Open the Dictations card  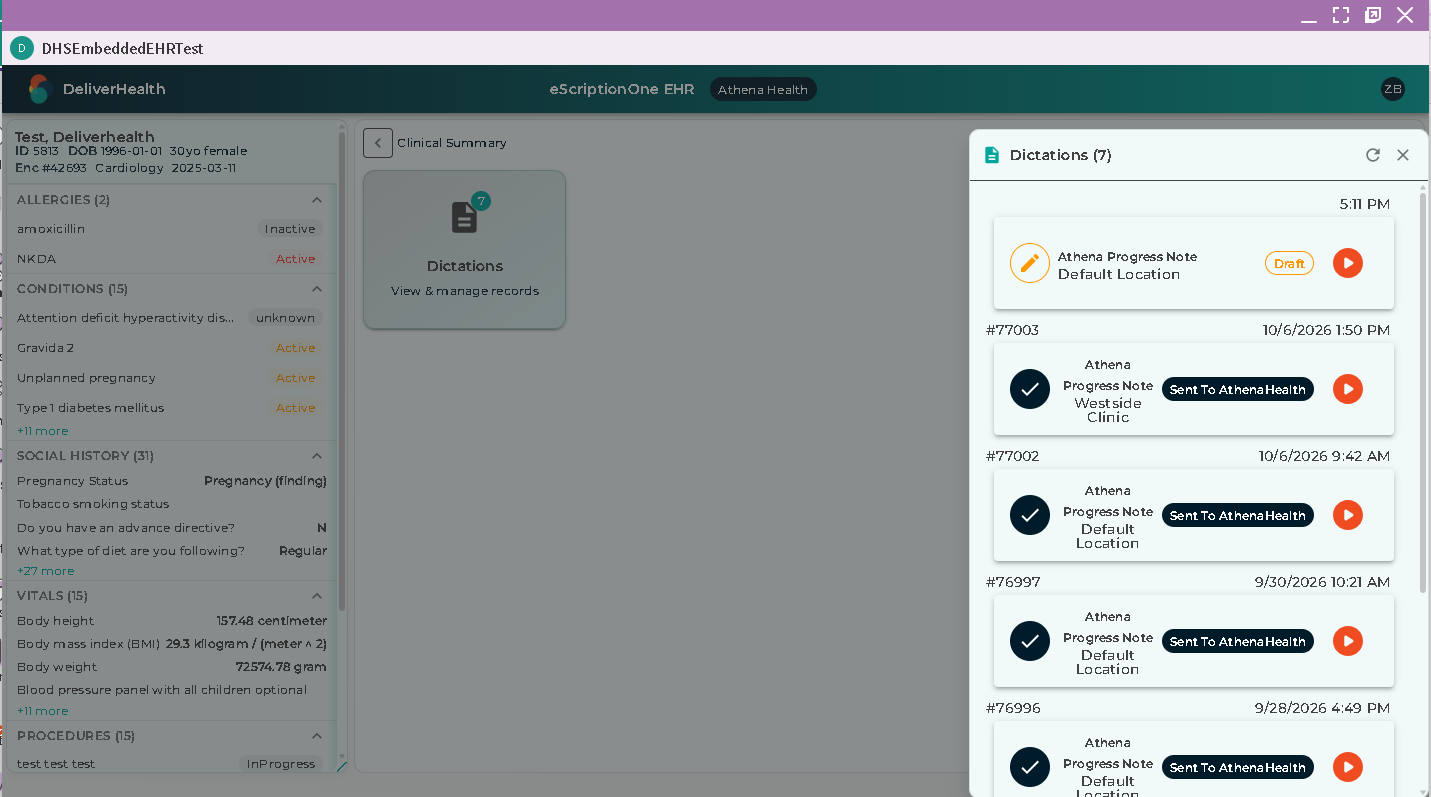465,249
